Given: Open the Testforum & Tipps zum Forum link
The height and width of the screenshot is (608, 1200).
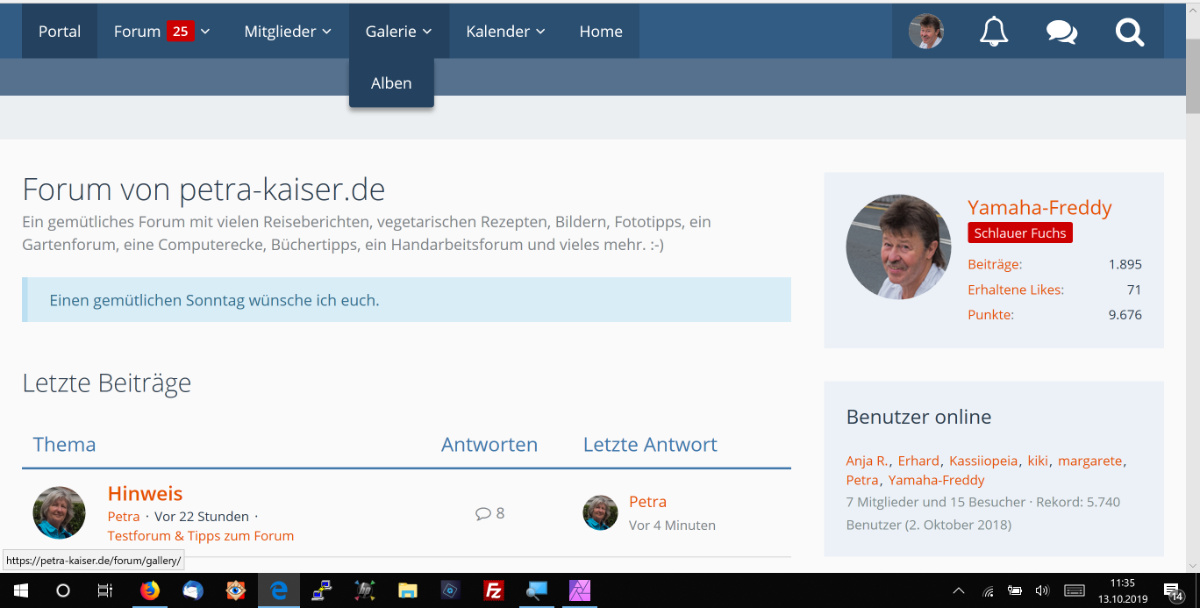Looking at the screenshot, I should [x=200, y=535].
